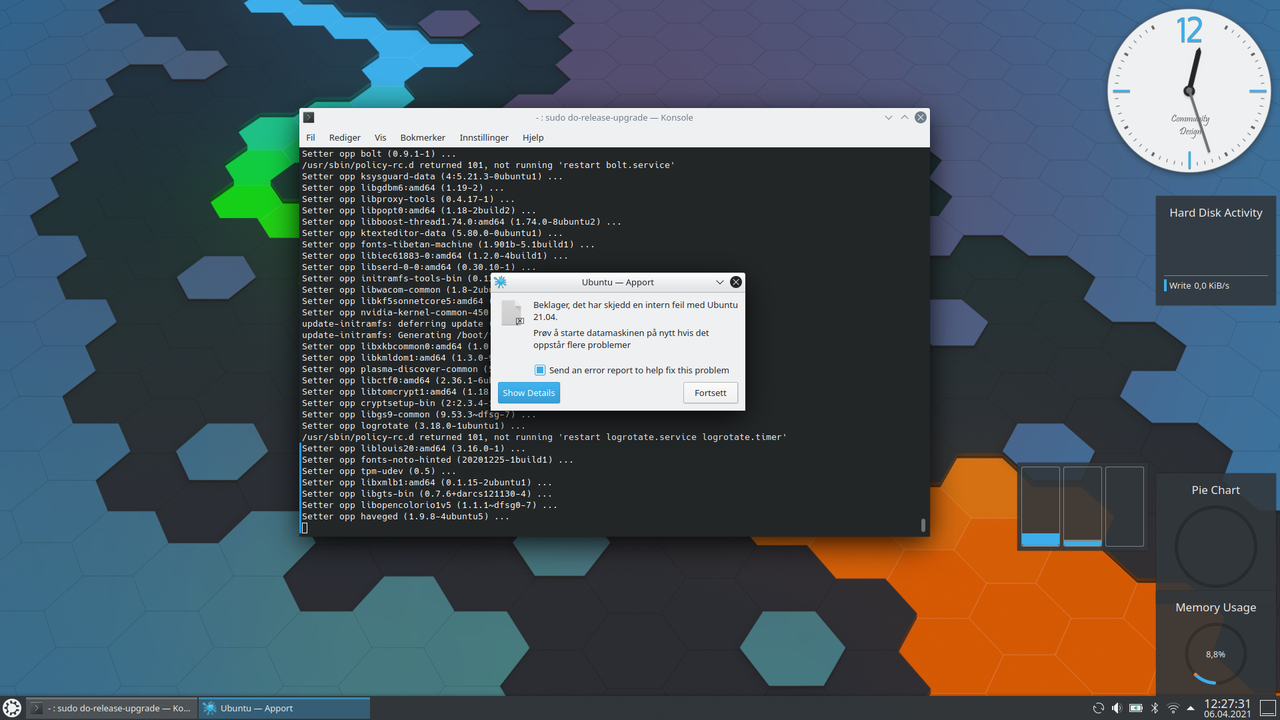Click the Konsole icon in the terminal titlebar
The image size is (1280, 720).
click(x=310, y=117)
